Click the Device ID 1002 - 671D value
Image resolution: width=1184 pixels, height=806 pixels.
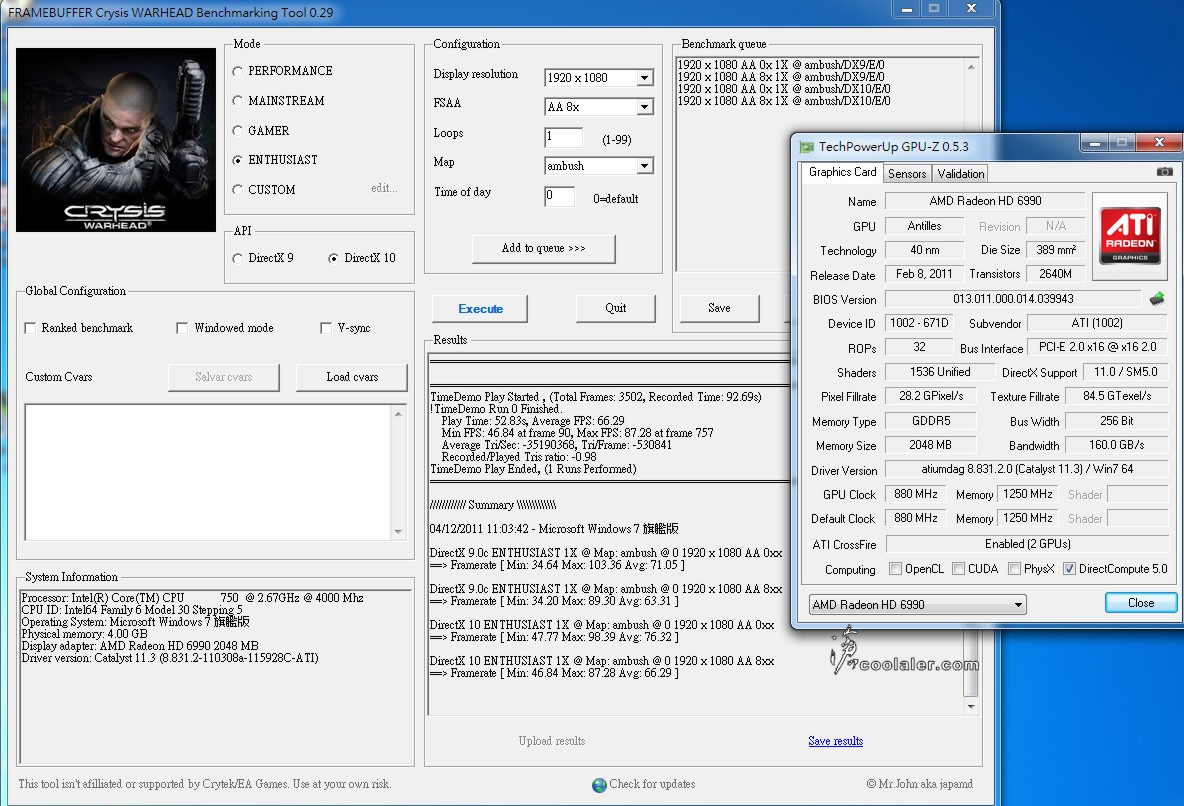coord(919,323)
